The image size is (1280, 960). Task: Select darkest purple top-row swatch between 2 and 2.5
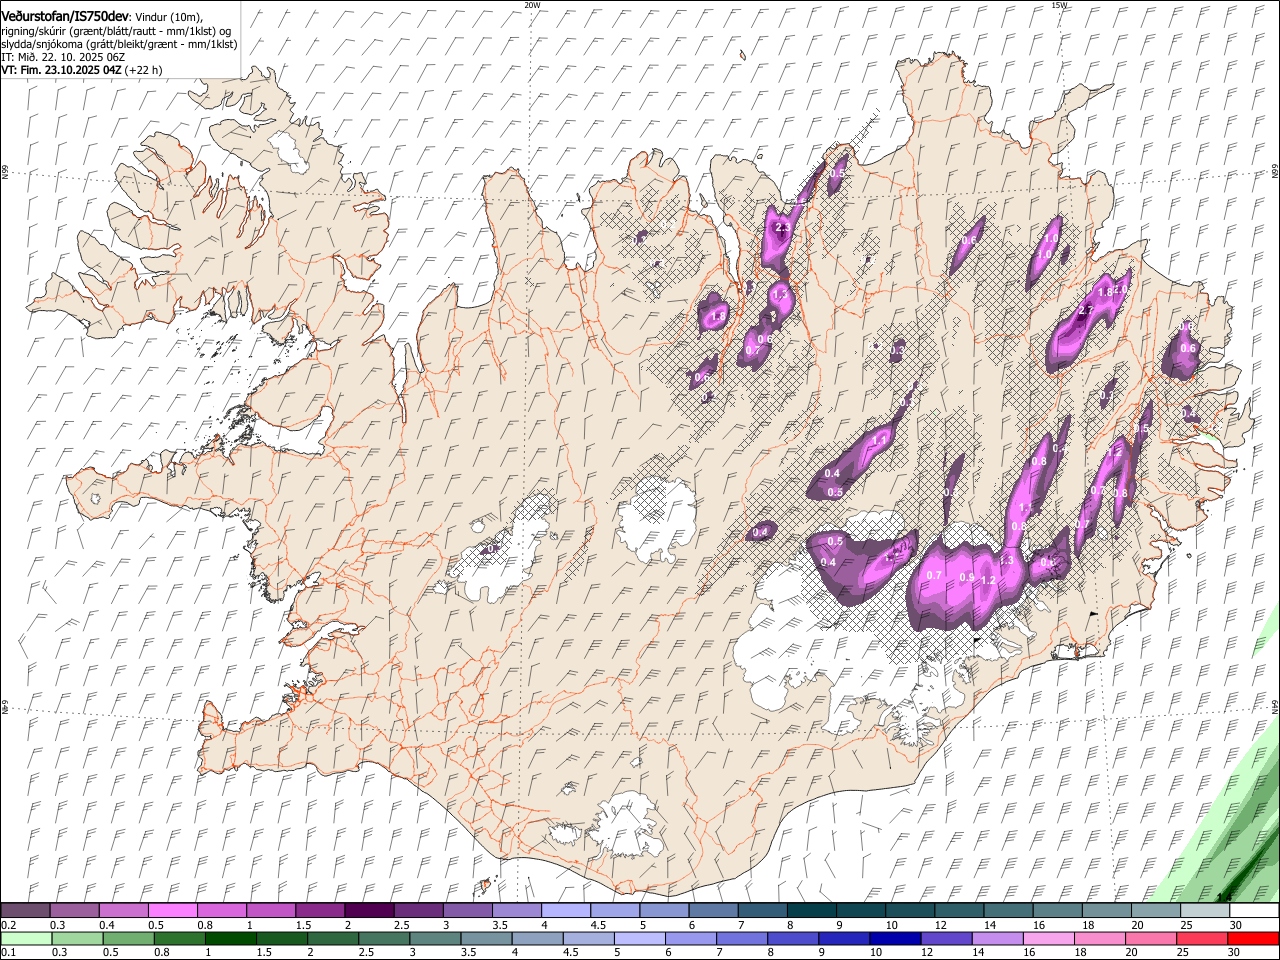[369, 911]
